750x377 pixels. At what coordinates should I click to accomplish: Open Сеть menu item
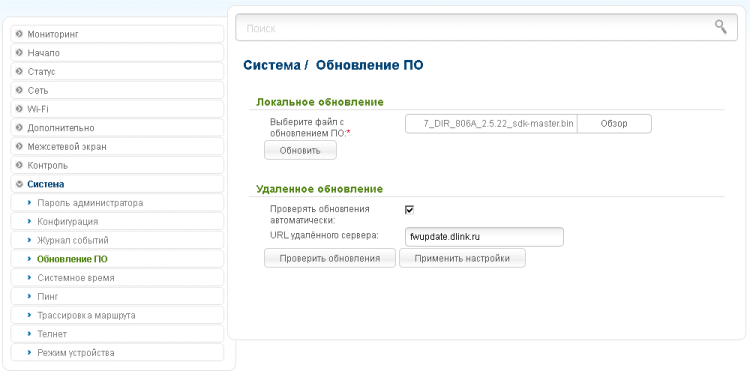(x=117, y=90)
